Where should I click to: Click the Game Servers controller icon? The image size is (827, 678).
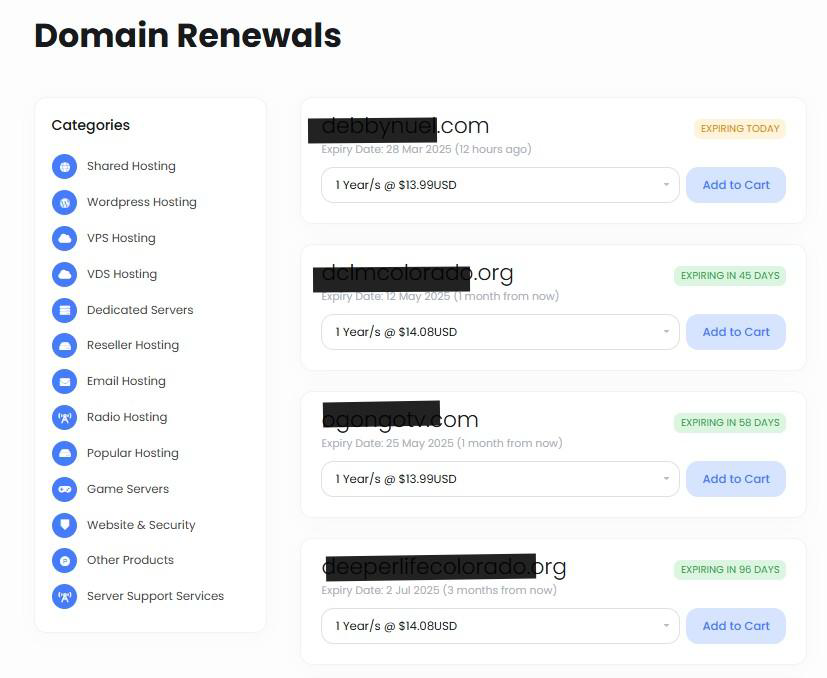click(x=64, y=489)
